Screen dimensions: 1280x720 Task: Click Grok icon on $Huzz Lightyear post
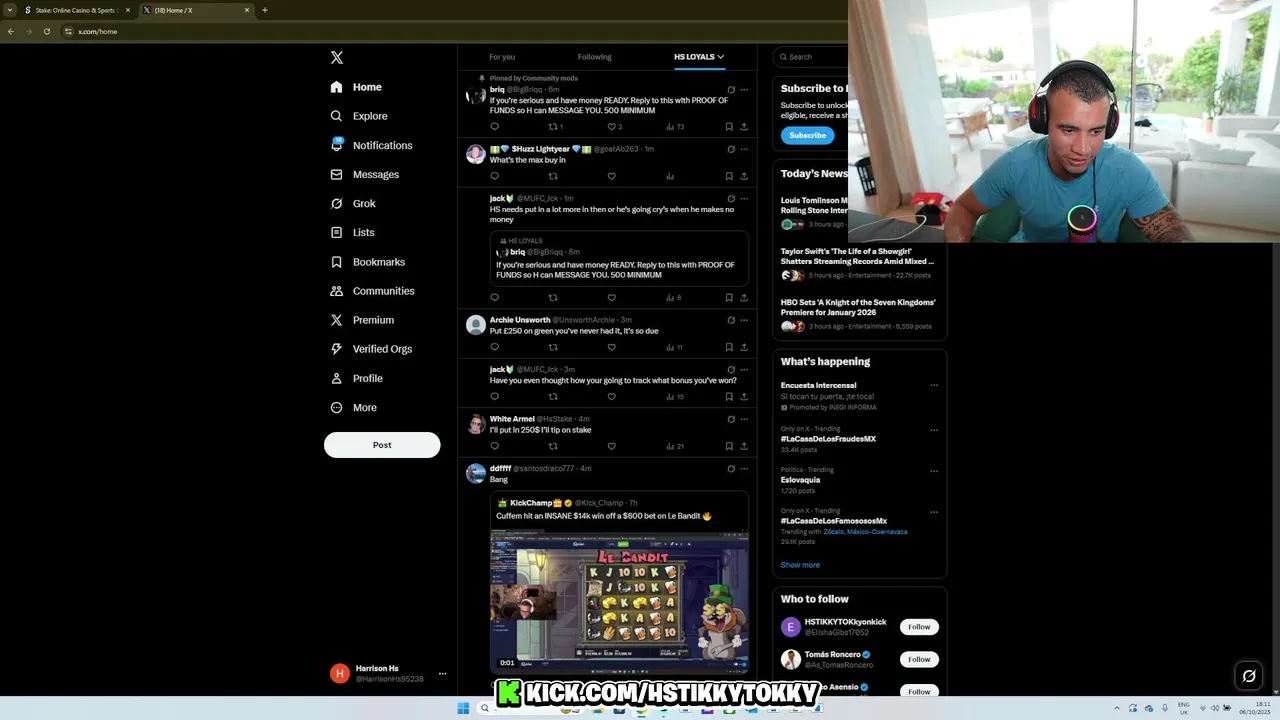pos(731,149)
